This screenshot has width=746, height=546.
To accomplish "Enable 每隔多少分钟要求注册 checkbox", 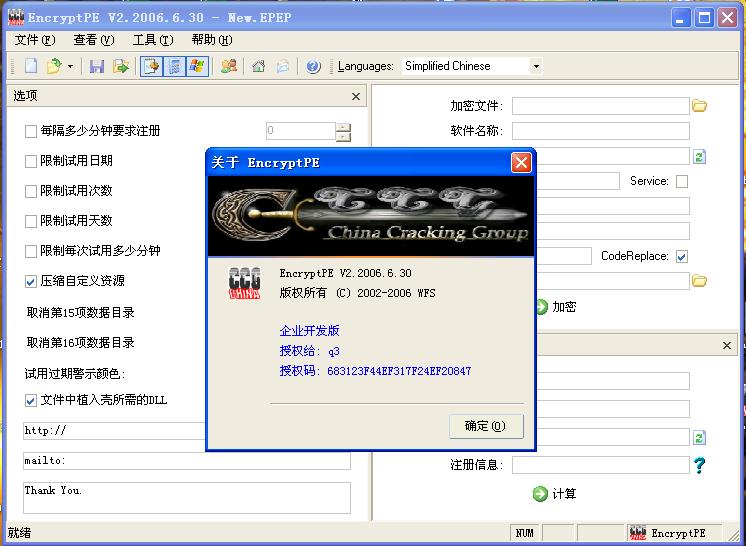I will pyautogui.click(x=31, y=131).
